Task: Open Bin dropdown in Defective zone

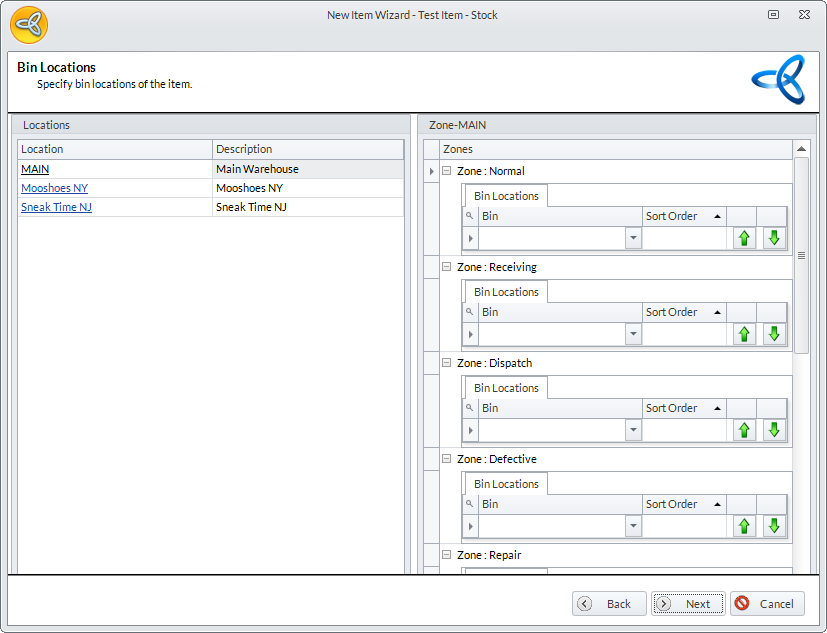Action: [633, 526]
